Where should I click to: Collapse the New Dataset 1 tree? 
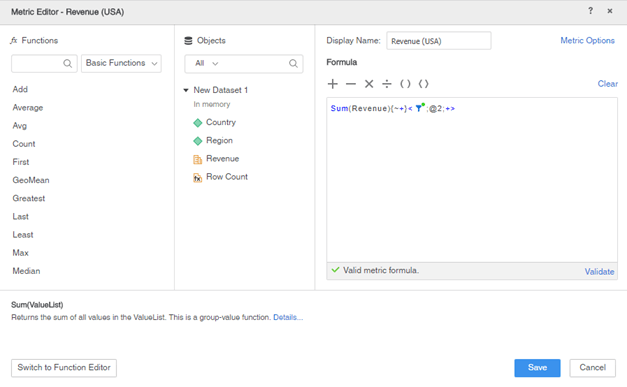pos(186,90)
